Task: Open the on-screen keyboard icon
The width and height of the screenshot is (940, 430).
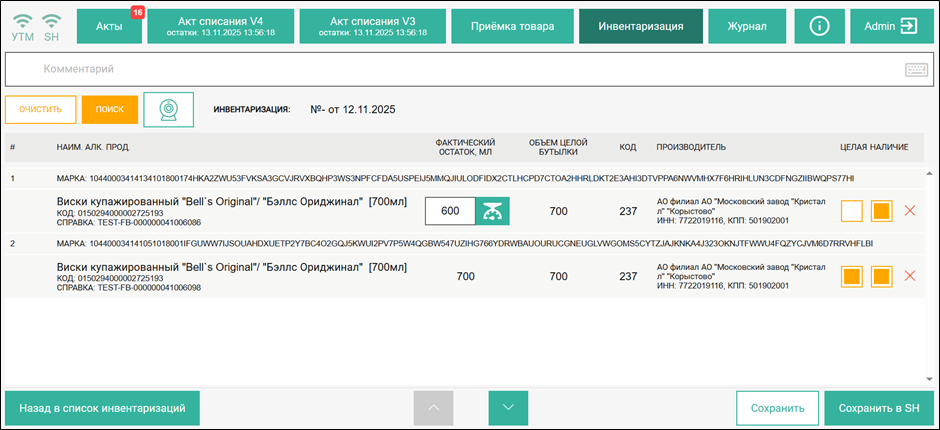Action: coord(916,70)
